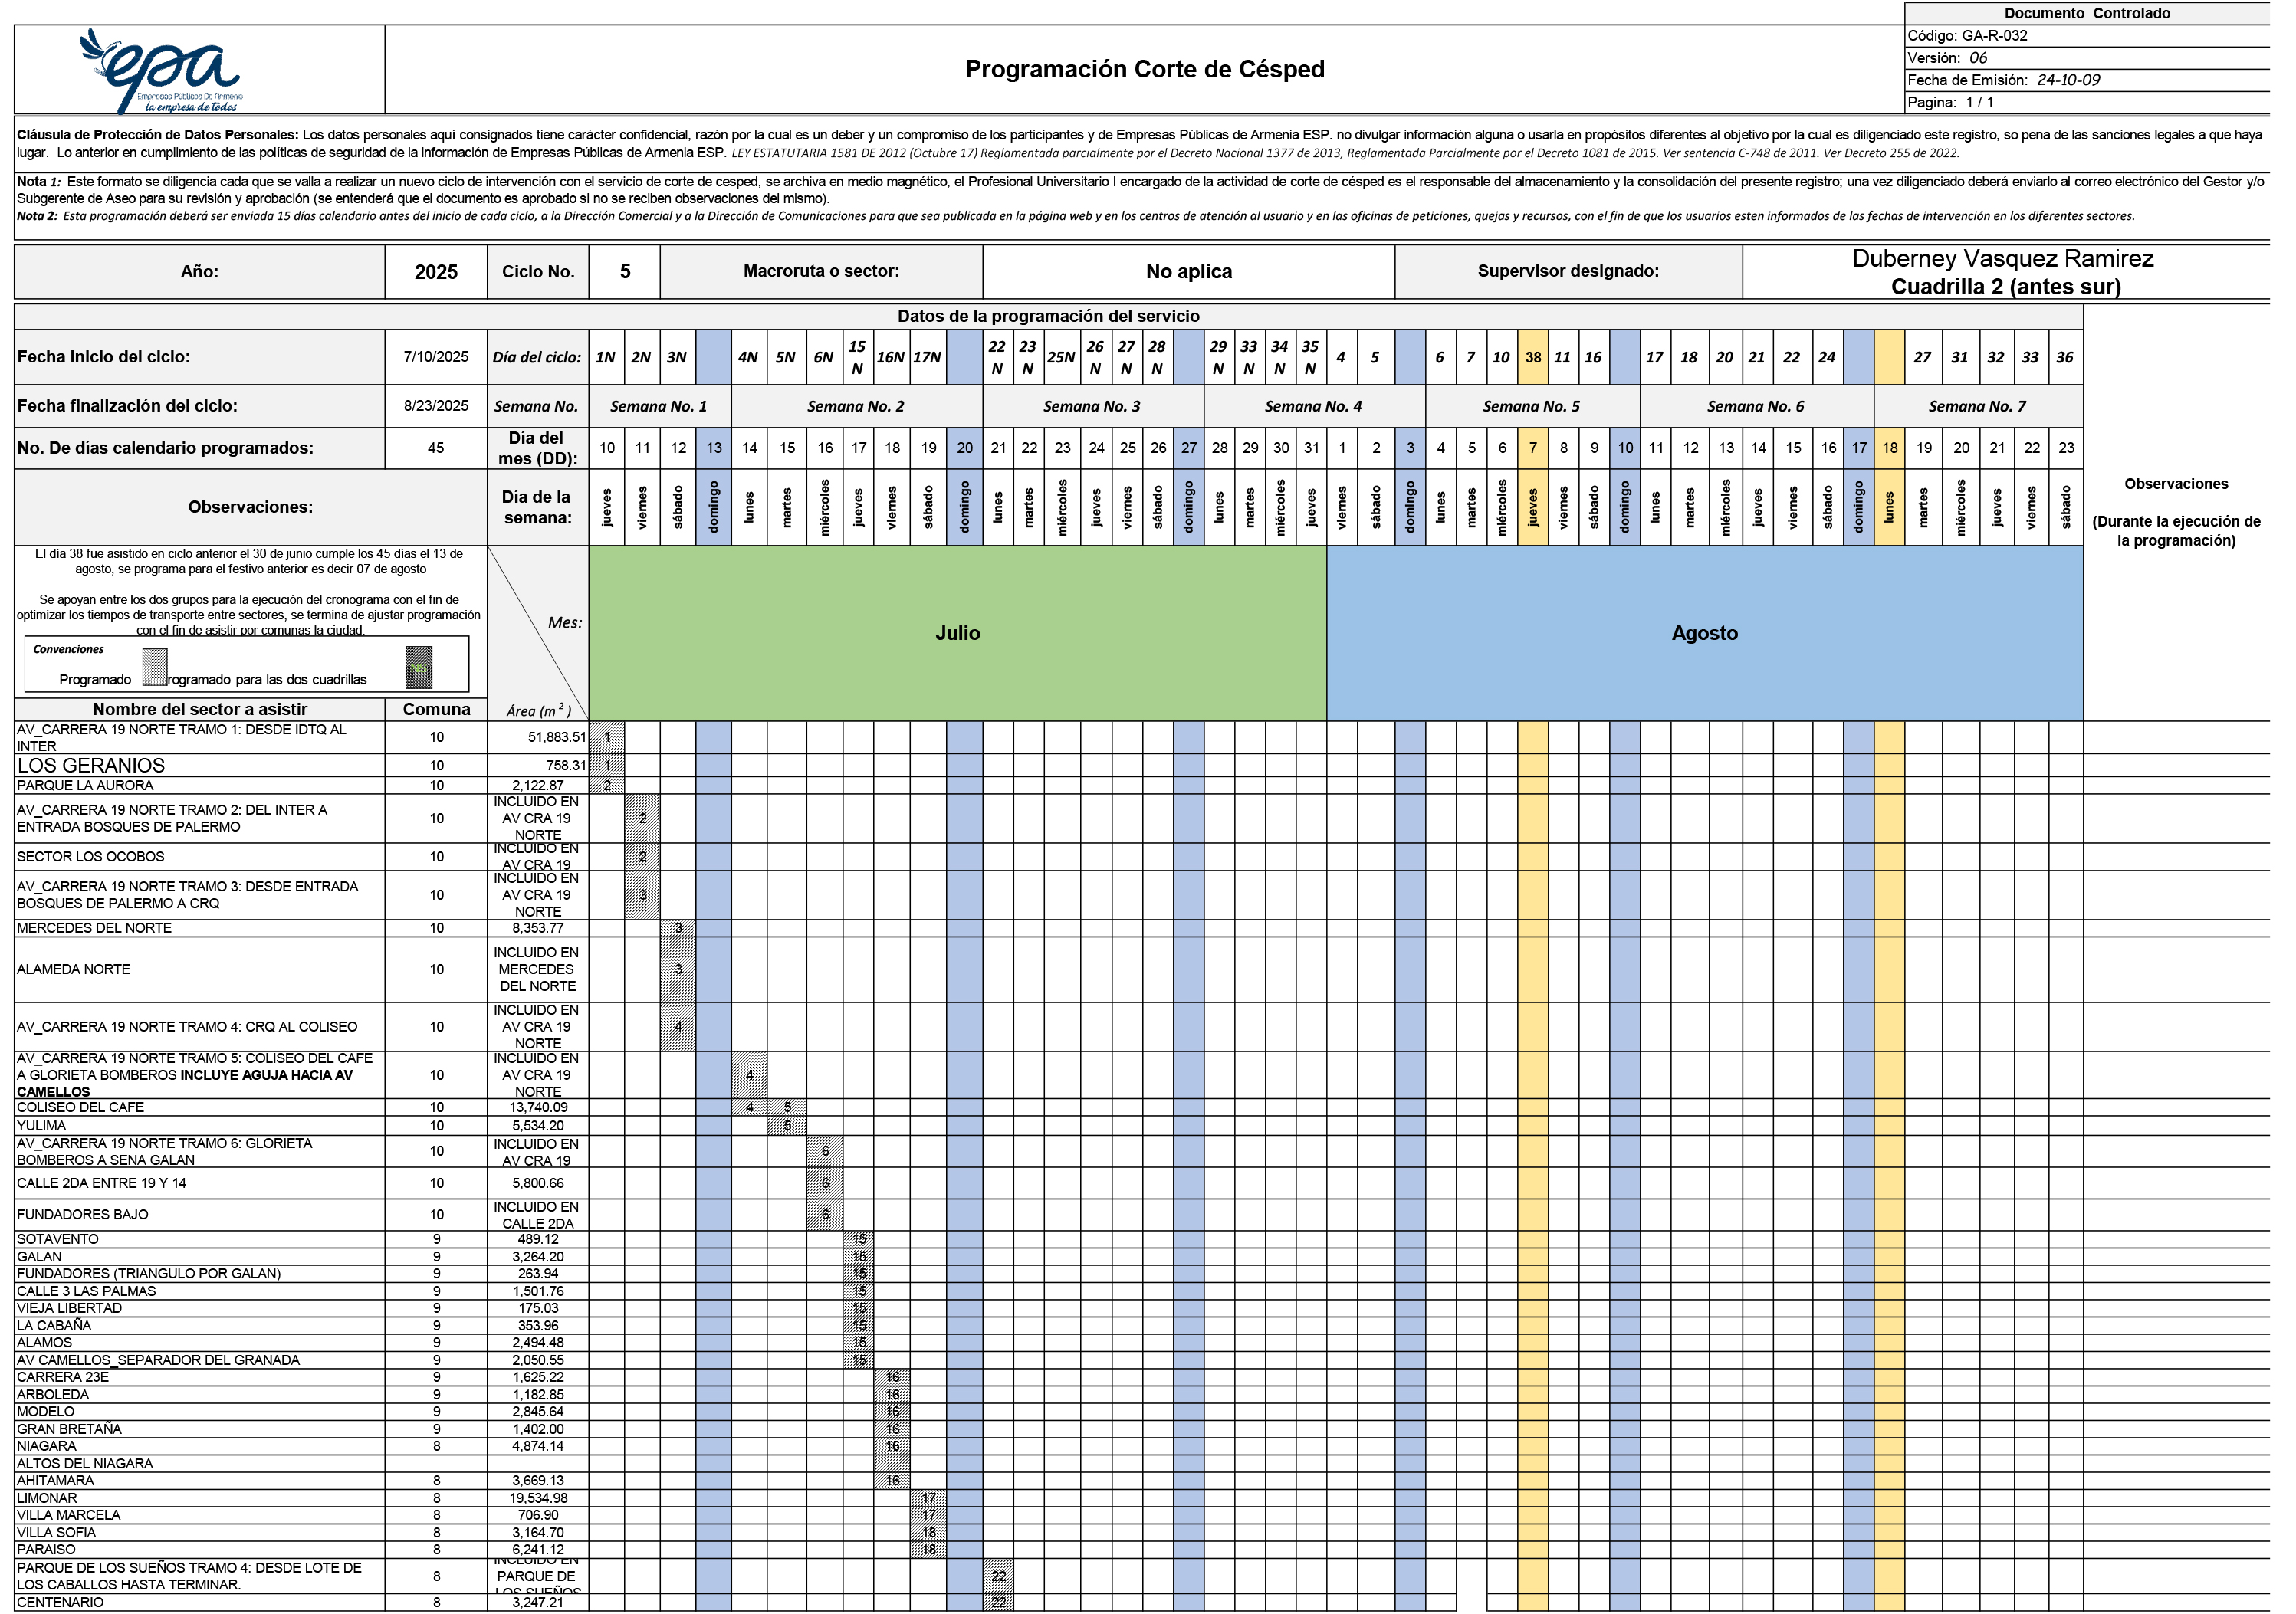Screen dimensions: 2296x1614
Task: Click the 'CENTENARIO' sector name
Action: pos(60,1602)
